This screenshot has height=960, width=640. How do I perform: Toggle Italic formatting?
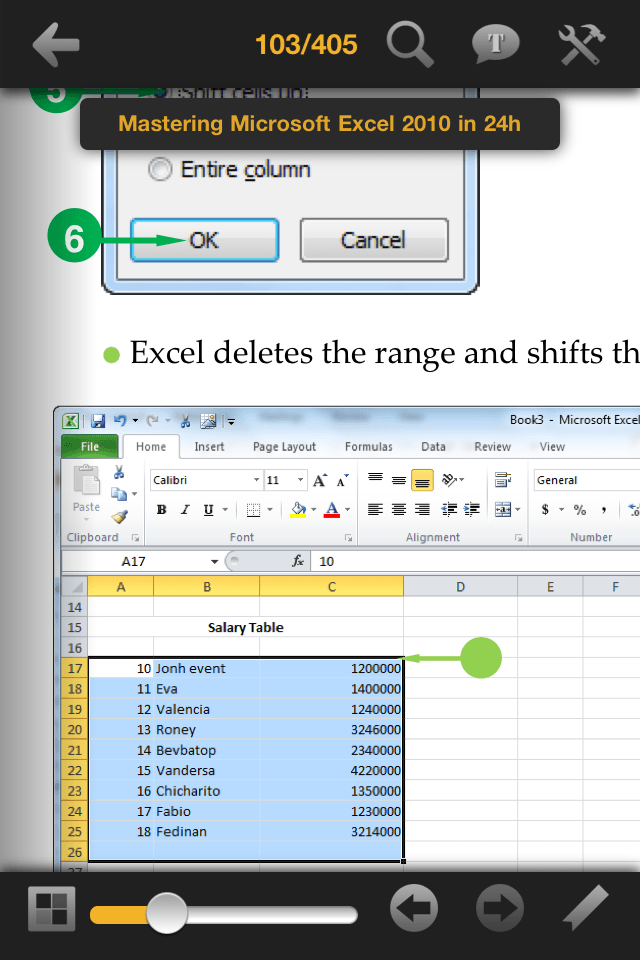click(185, 509)
